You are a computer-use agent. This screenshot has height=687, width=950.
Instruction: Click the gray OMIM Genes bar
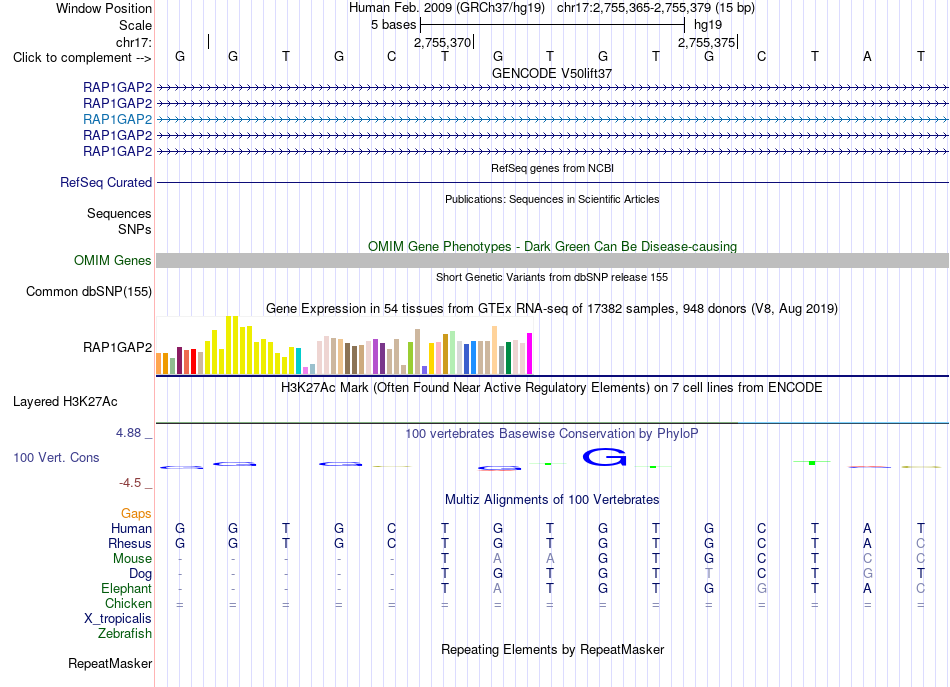pyautogui.click(x=552, y=261)
